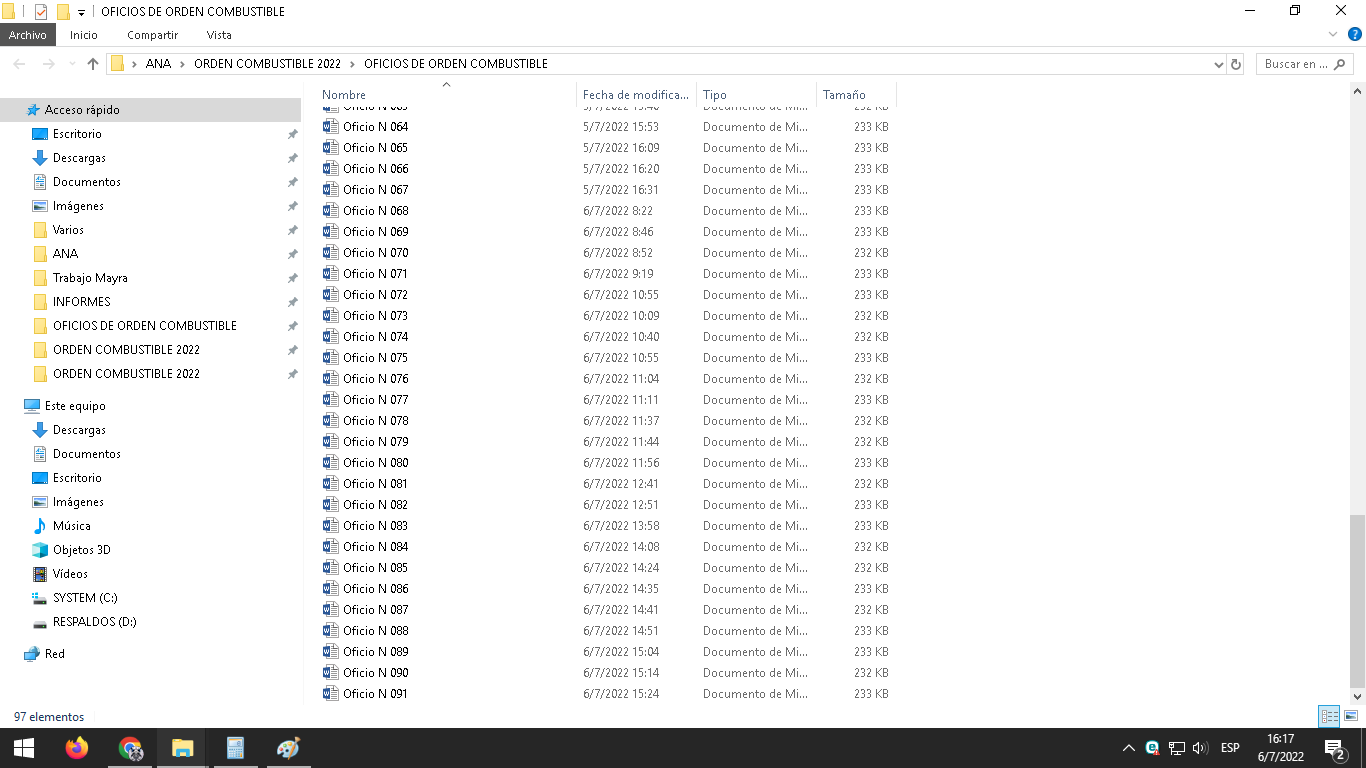Screen dimensions: 1366x768
Task: Show hidden system tray icons
Action: [x=1128, y=748]
